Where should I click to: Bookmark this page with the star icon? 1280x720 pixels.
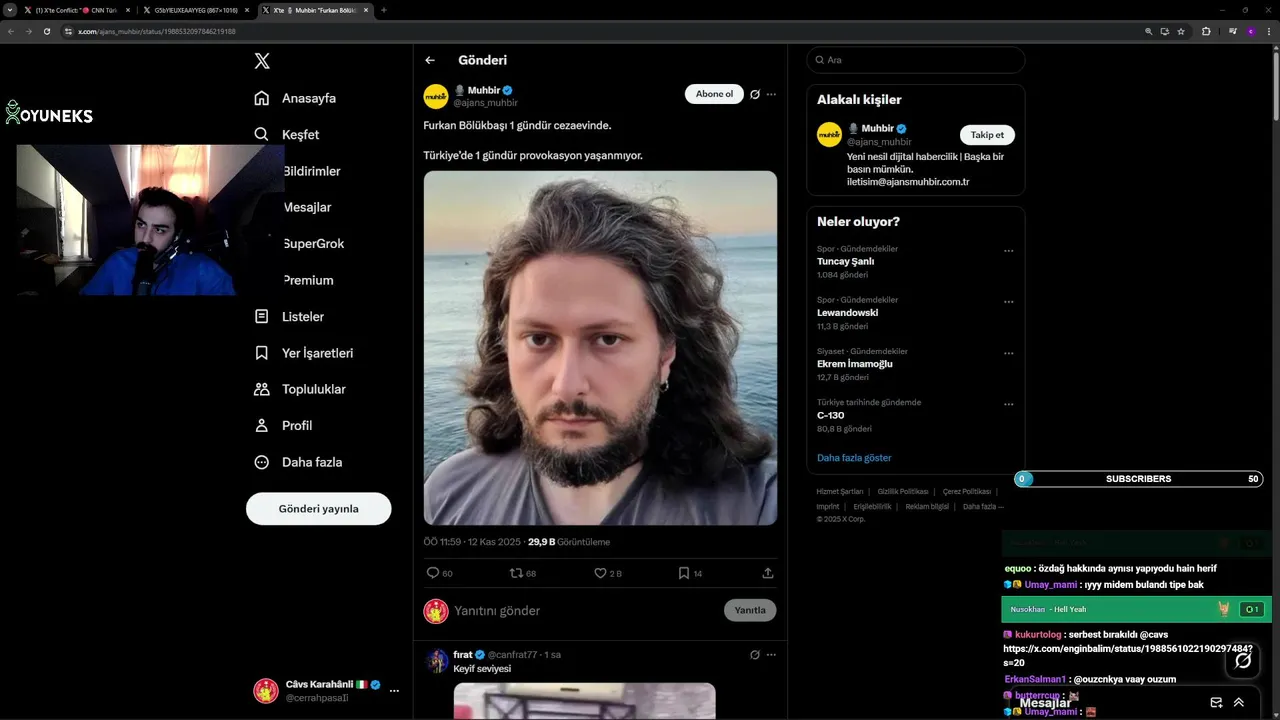coord(1181,31)
